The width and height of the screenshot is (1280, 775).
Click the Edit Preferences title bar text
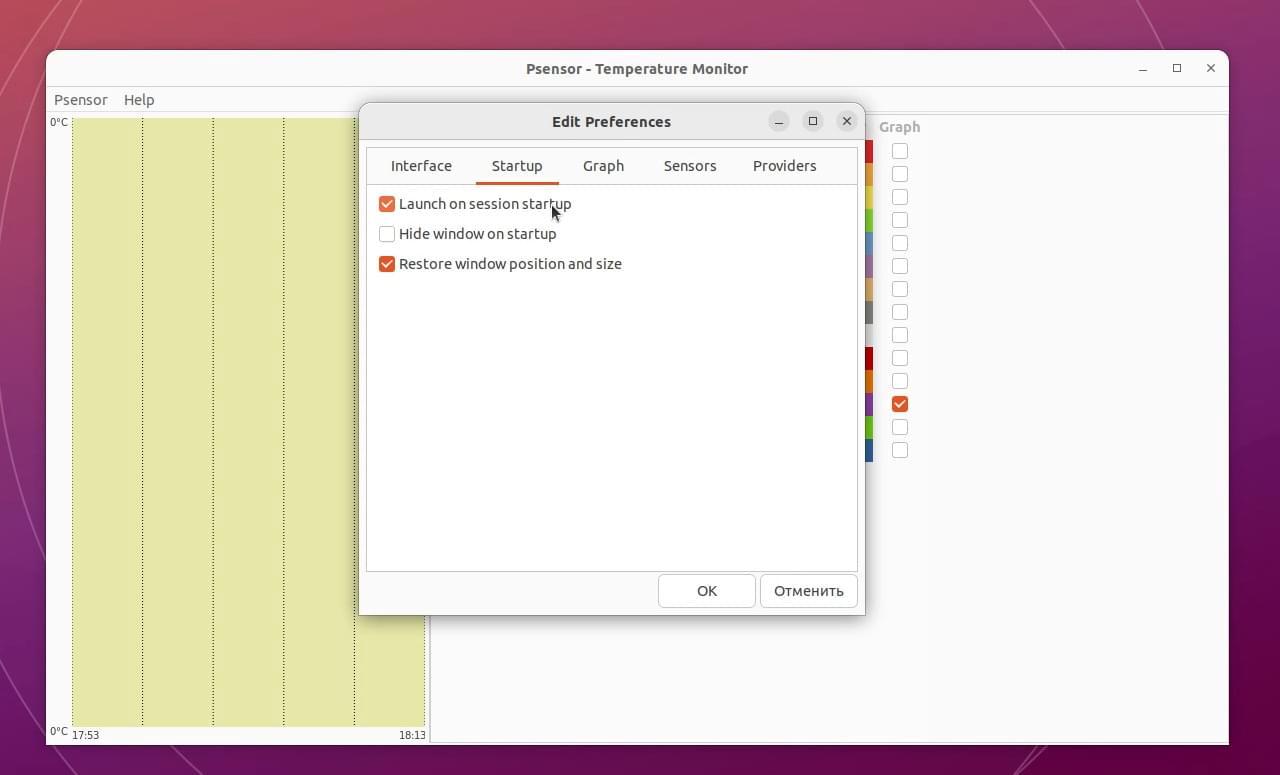tap(611, 122)
